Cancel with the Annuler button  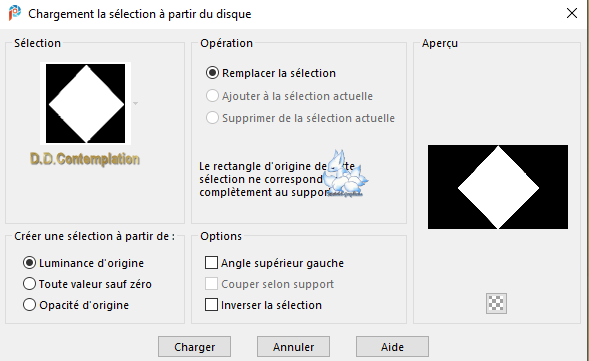click(293, 346)
